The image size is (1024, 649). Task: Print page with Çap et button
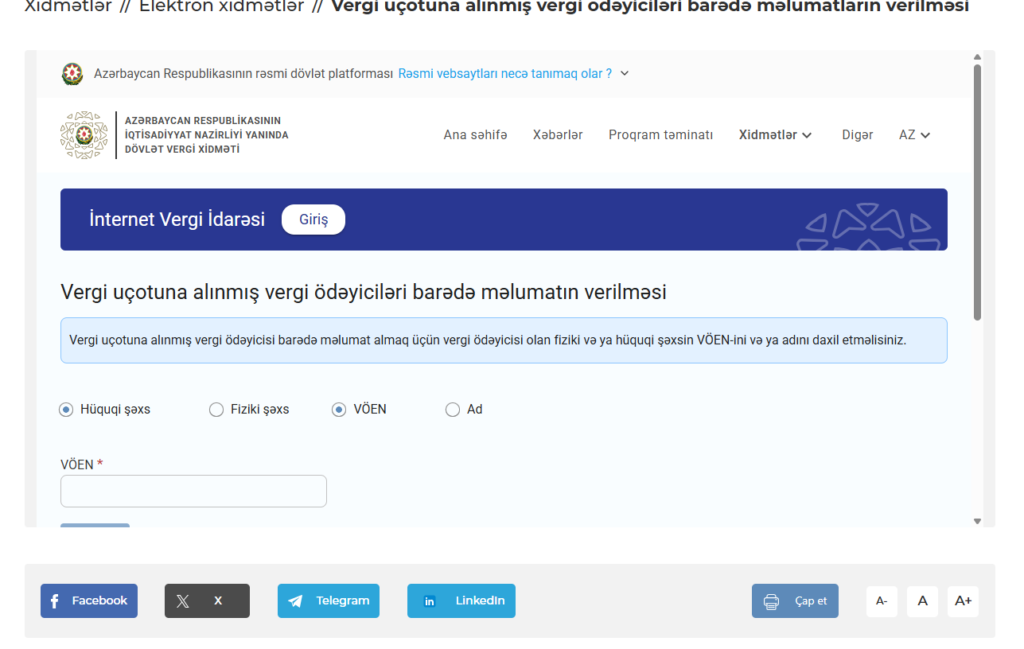(x=795, y=601)
